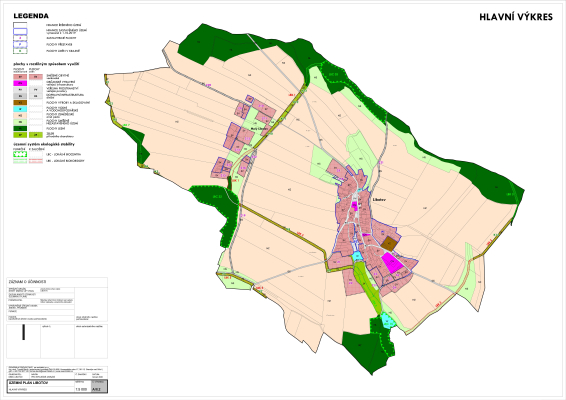Click the dashed green biocentrum legend symbol
This screenshot has width=566, height=400.
click(20, 154)
